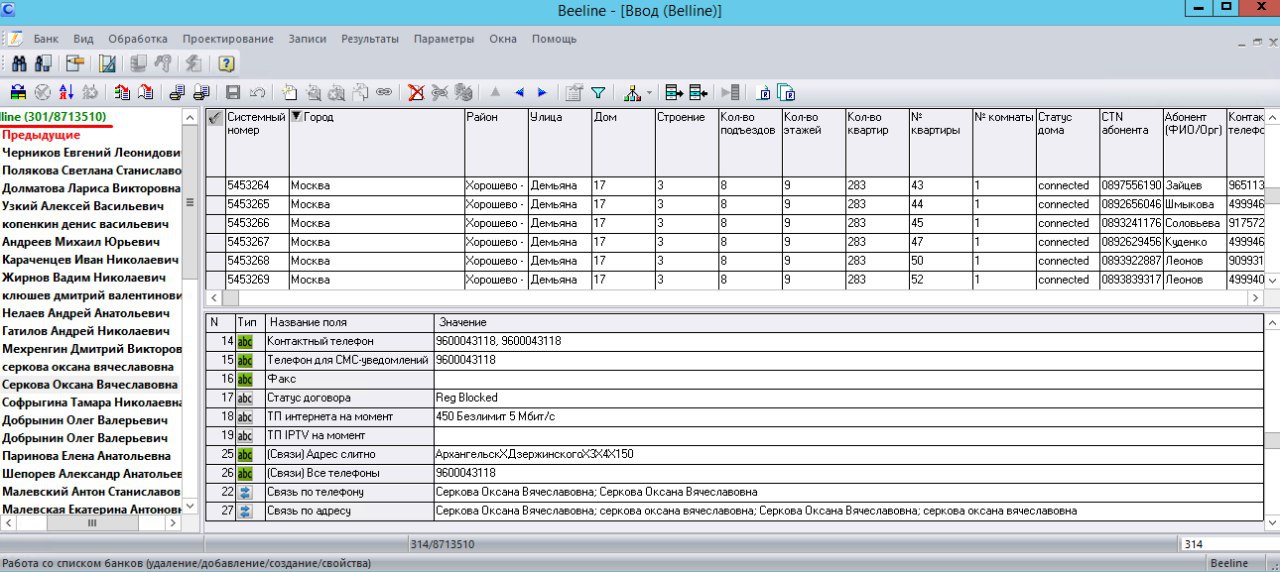Click the link type icon for Связь по адресу
This screenshot has height=572, width=1280.
[245, 511]
